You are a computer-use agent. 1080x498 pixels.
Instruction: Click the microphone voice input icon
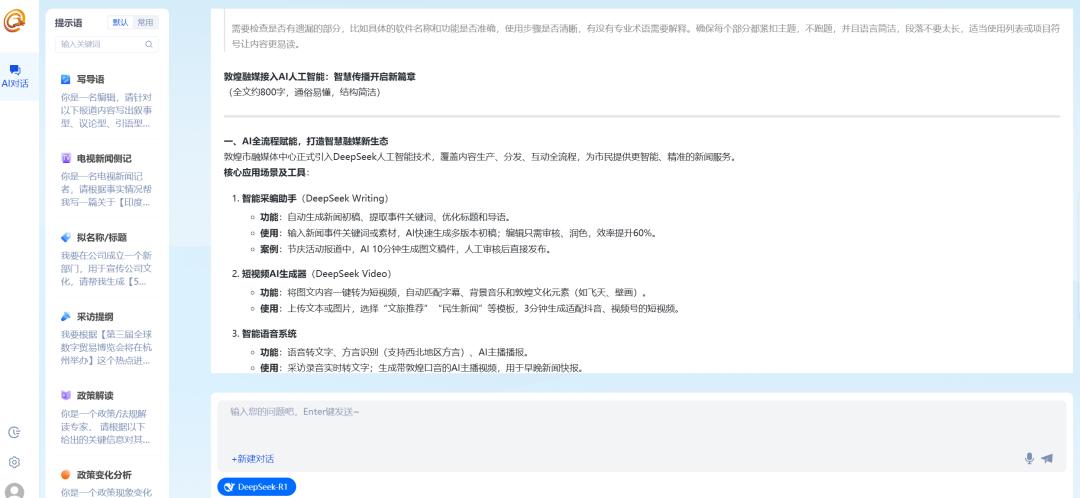tap(1029, 458)
